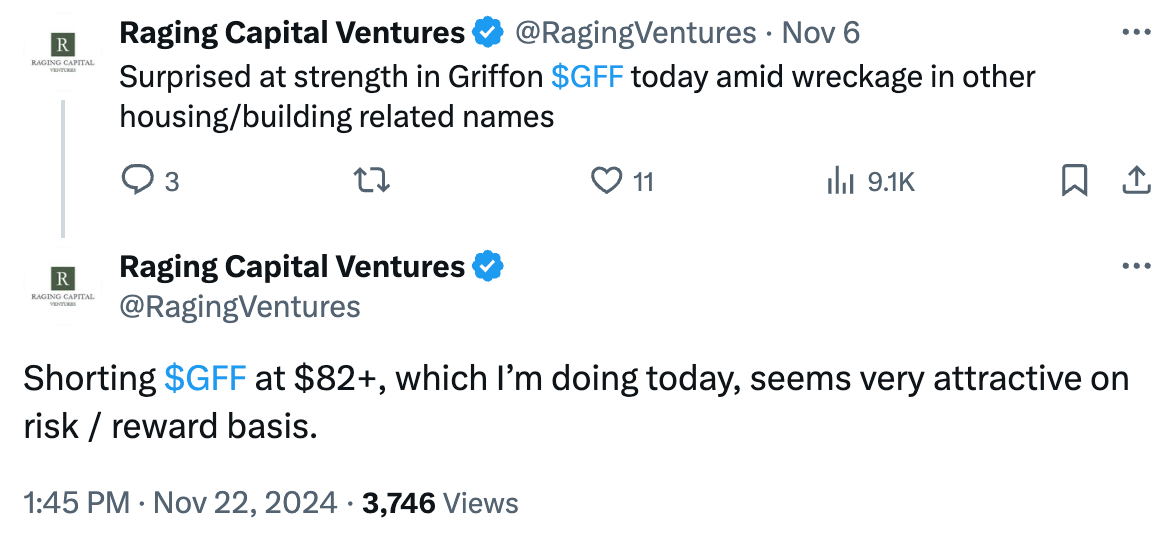1172x540 pixels.
Task: Click the 3,746 Views count
Action: click(440, 503)
